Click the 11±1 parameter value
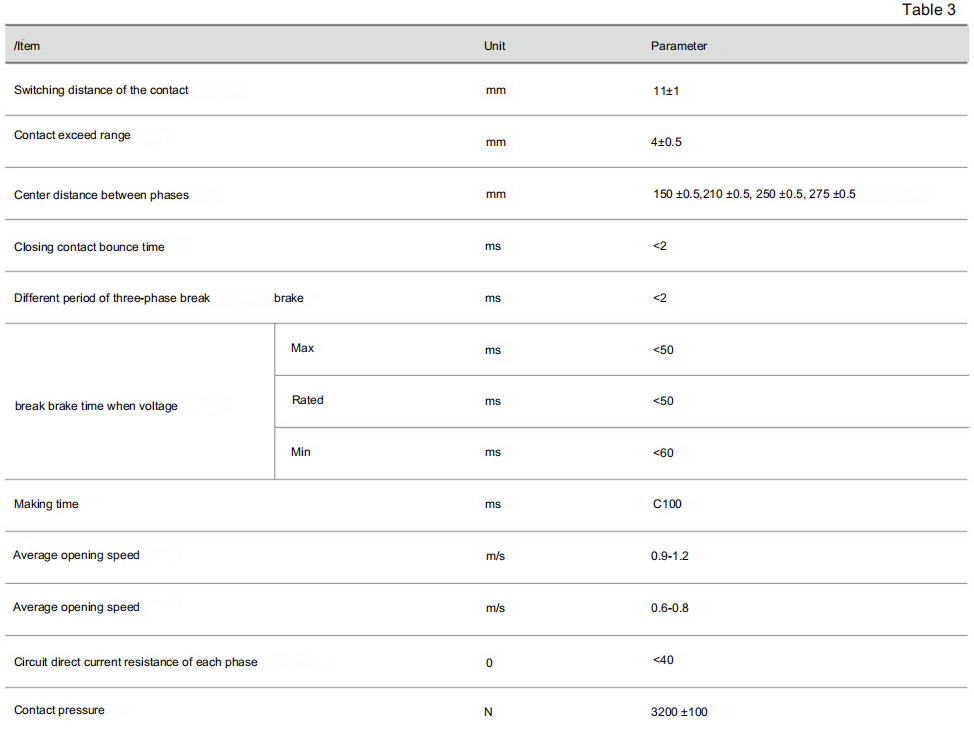974x734 pixels. [x=666, y=91]
